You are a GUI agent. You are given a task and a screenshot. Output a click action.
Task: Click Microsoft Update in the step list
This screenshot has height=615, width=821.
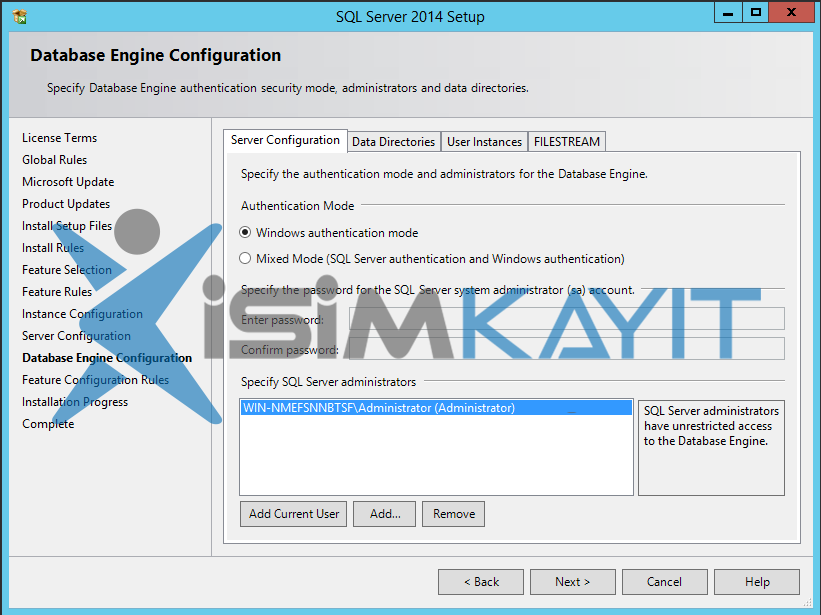click(x=68, y=182)
